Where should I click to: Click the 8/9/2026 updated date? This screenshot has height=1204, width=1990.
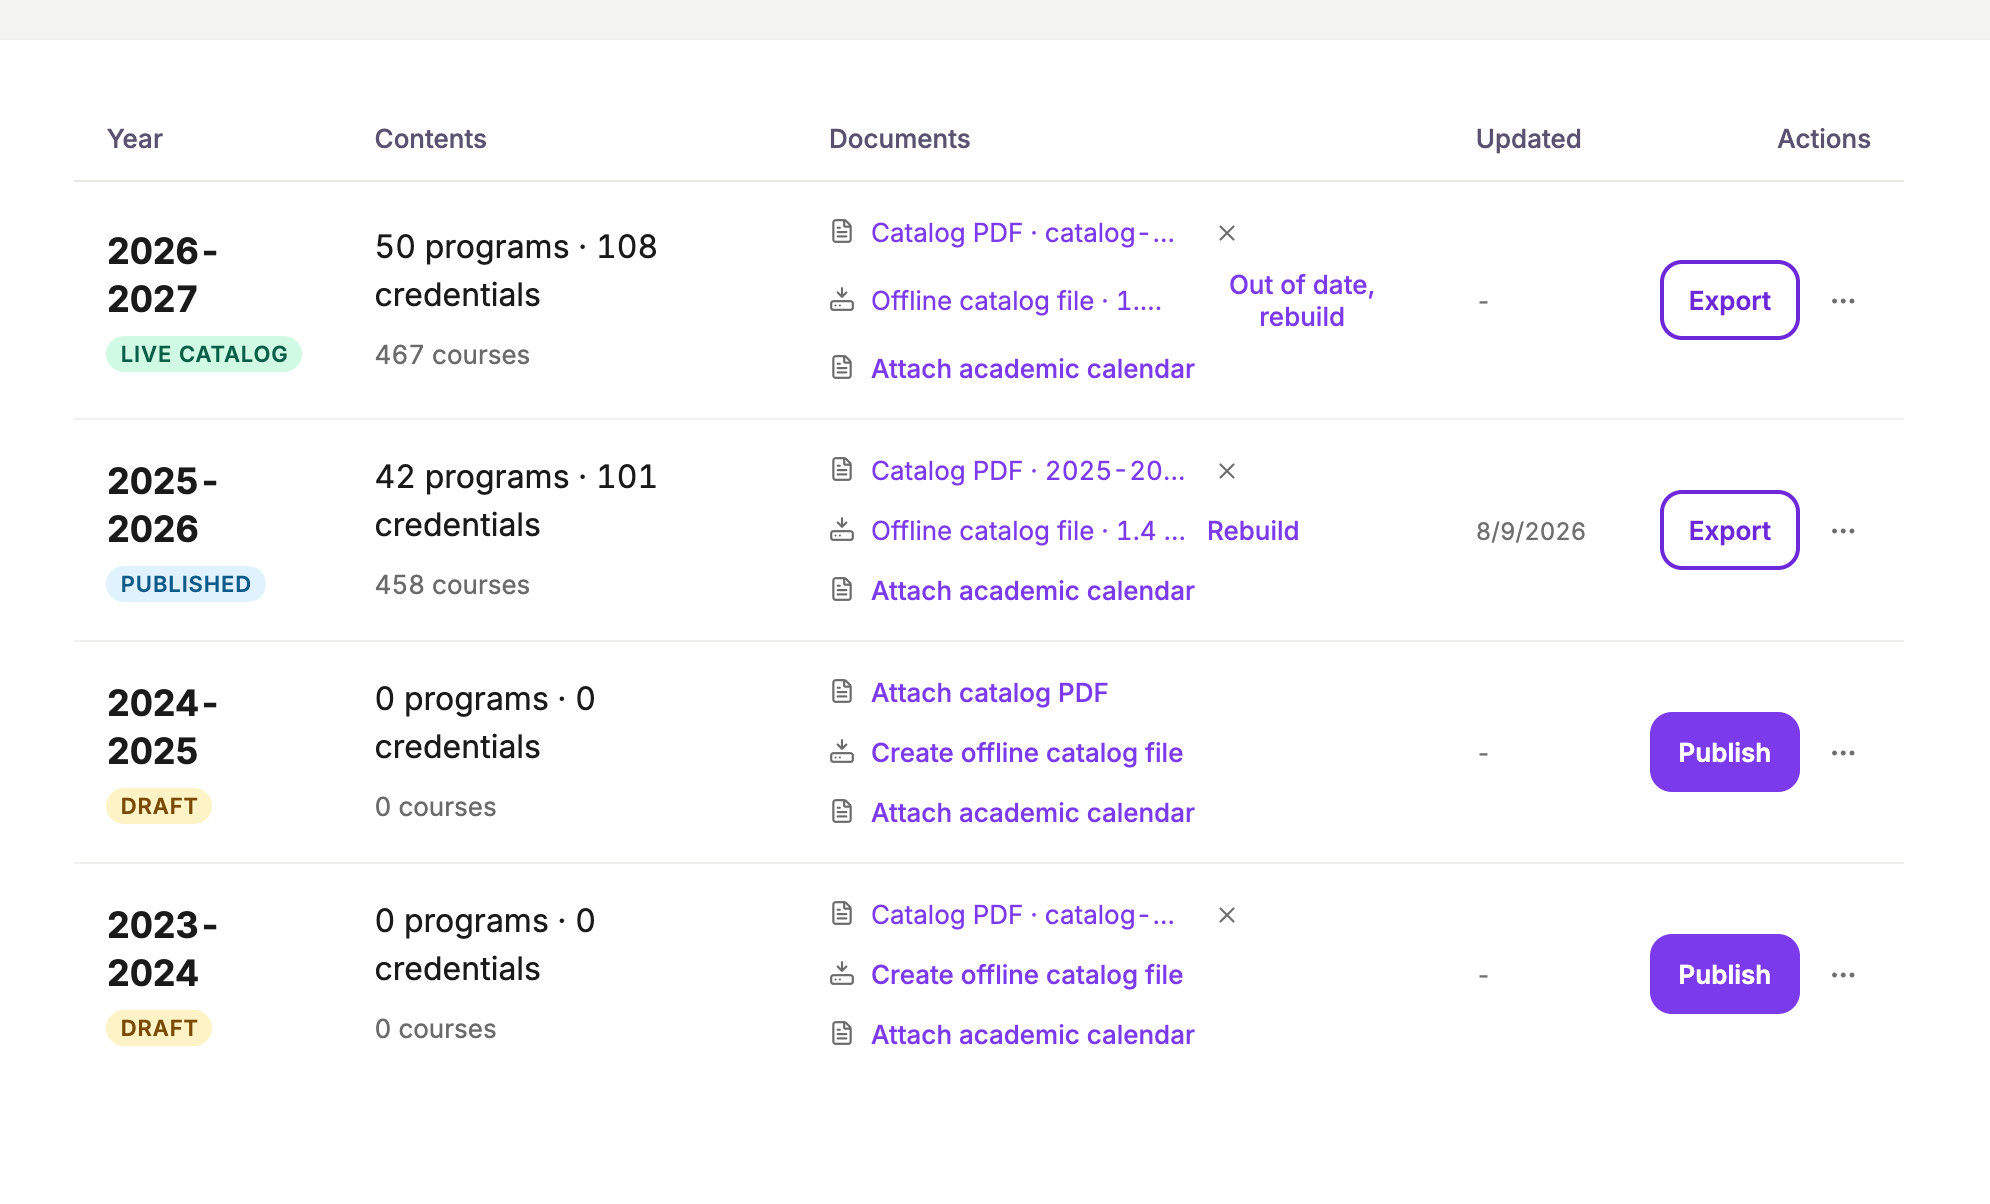[1530, 531]
